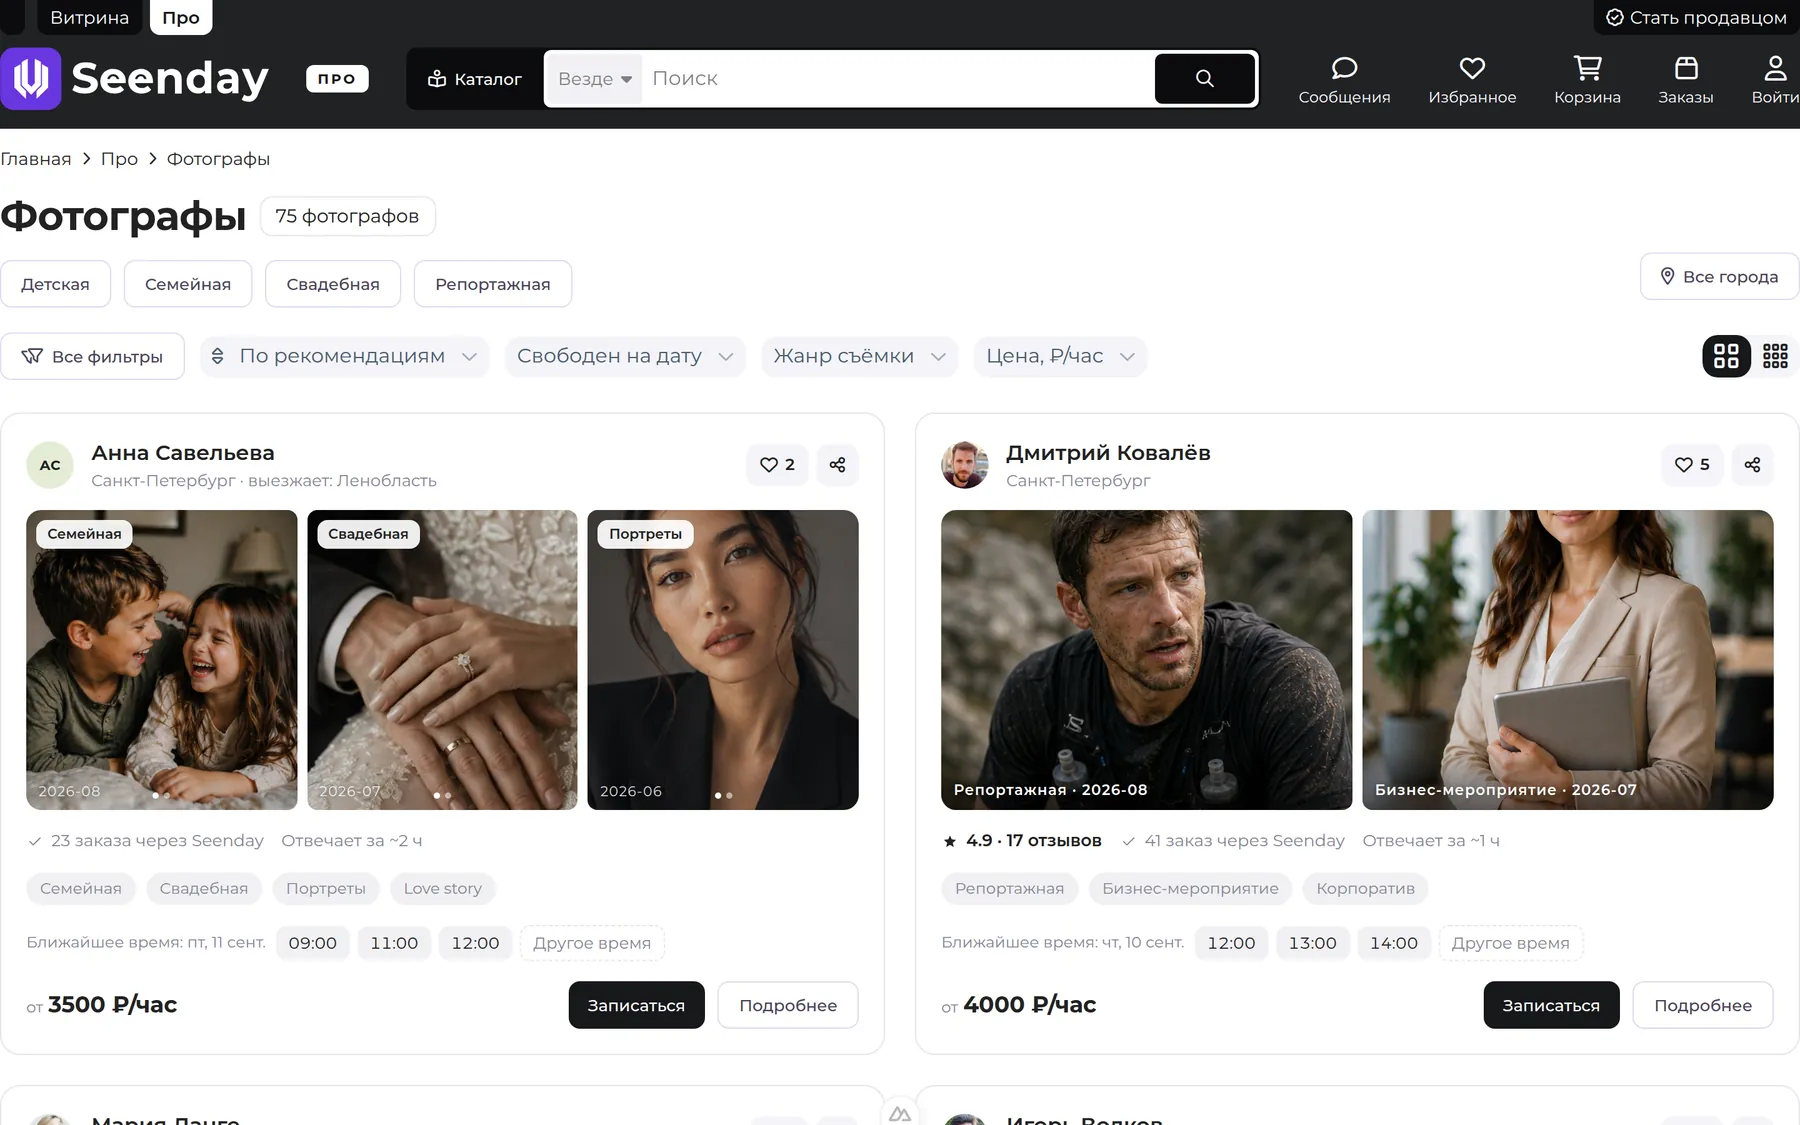Click the search magnifier button
The image size is (1800, 1125).
point(1205,78)
